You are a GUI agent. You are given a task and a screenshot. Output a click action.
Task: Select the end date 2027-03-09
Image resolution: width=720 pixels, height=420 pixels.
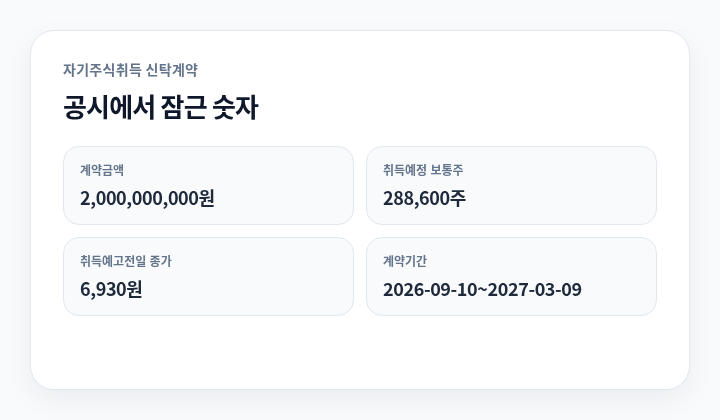[x=534, y=290]
